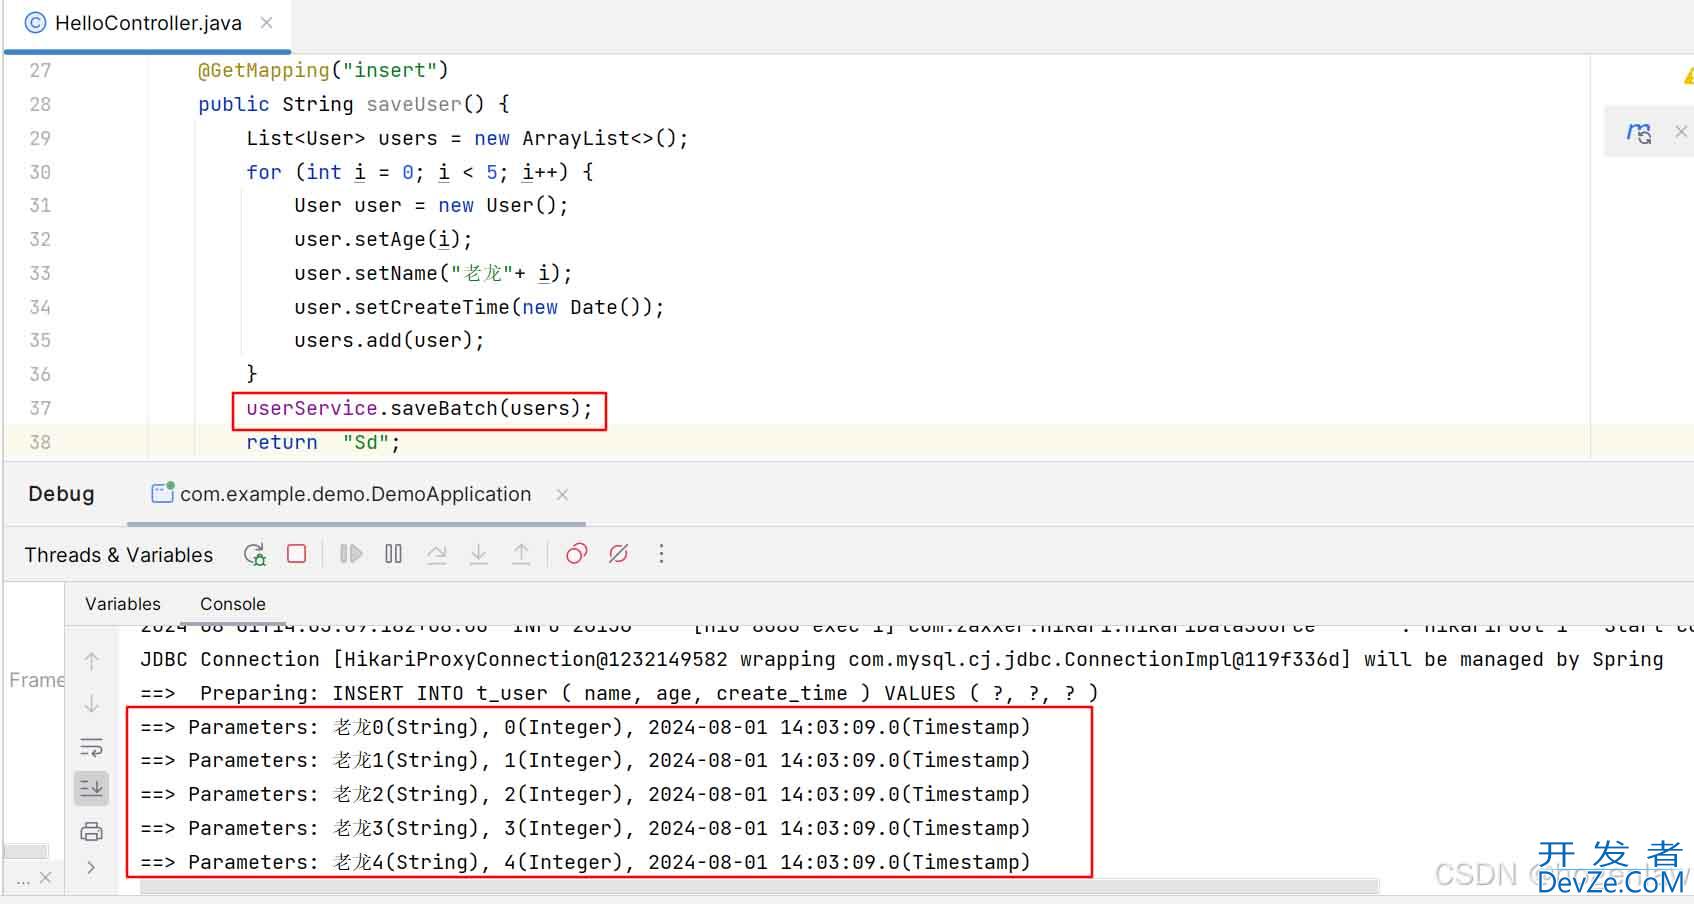The image size is (1694, 904).
Task: Close the Frames side panel
Action: [45, 878]
